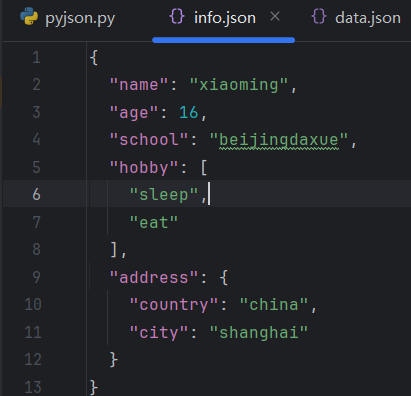The height and width of the screenshot is (396, 411).
Task: Click the braces icon on info.json tab
Action: click(x=177, y=16)
